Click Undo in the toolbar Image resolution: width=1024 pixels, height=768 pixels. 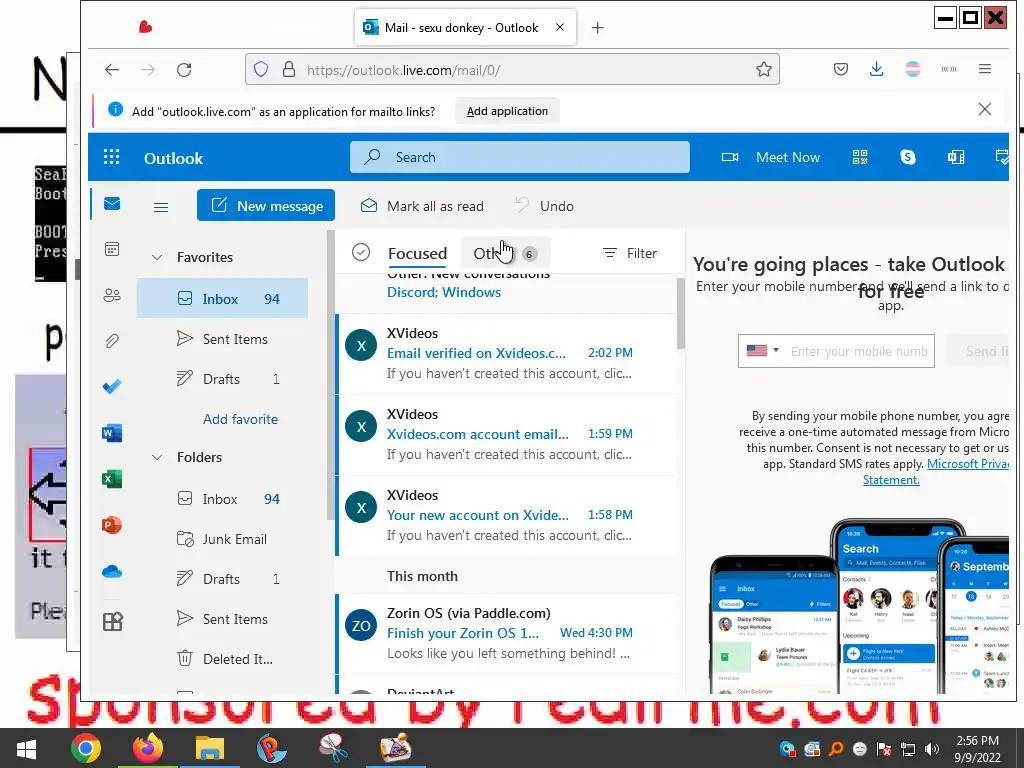tap(545, 206)
